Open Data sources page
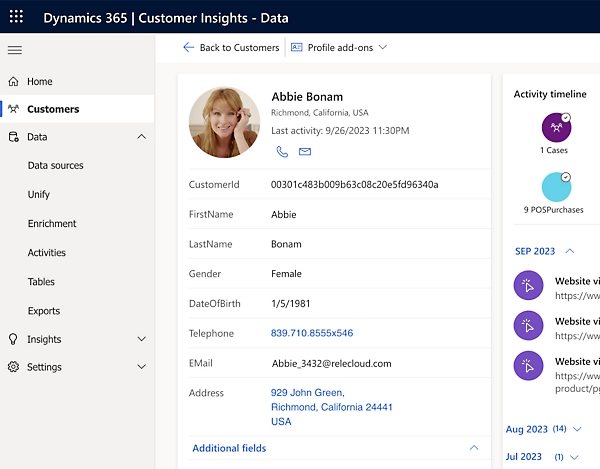 [x=56, y=166]
